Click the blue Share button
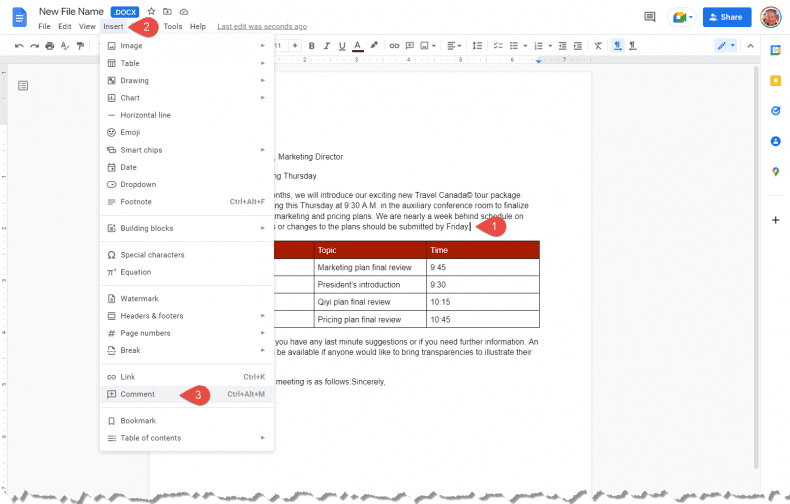This screenshot has height=504, width=790. [x=726, y=17]
